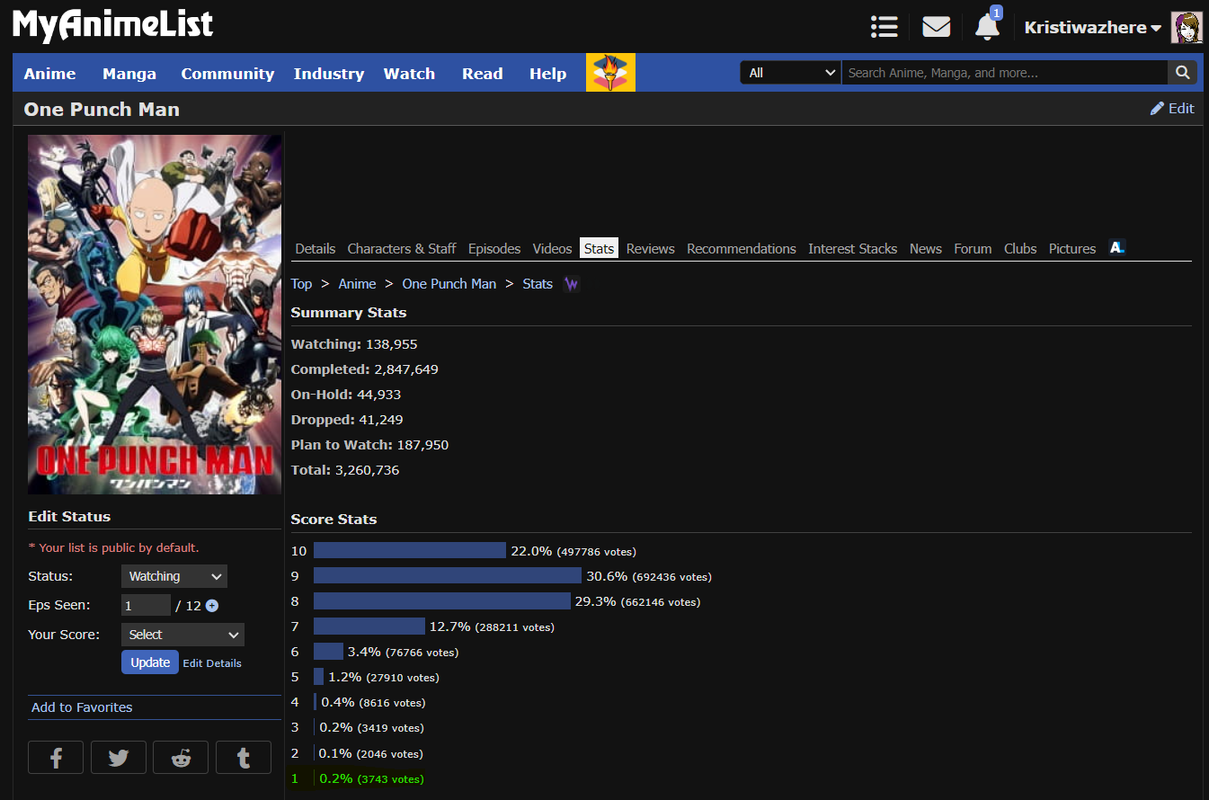Image resolution: width=1209 pixels, height=800 pixels.
Task: Click the score 9 bar at 30.6%
Action: click(447, 576)
